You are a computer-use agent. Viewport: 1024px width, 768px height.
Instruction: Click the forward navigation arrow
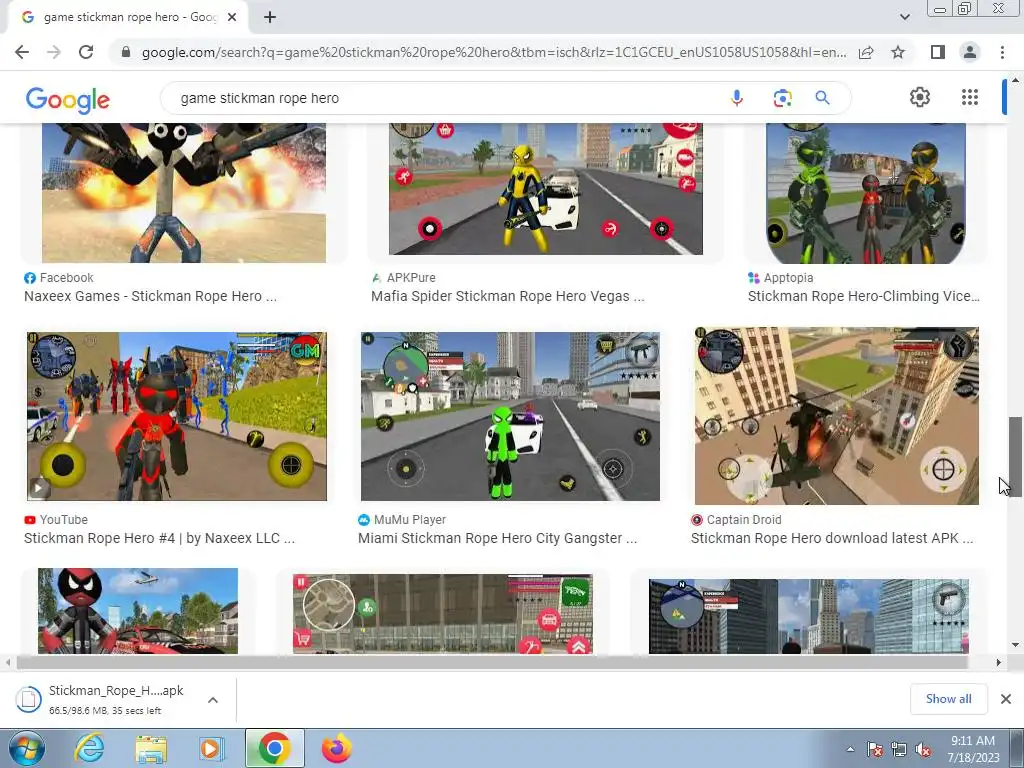click(x=54, y=52)
